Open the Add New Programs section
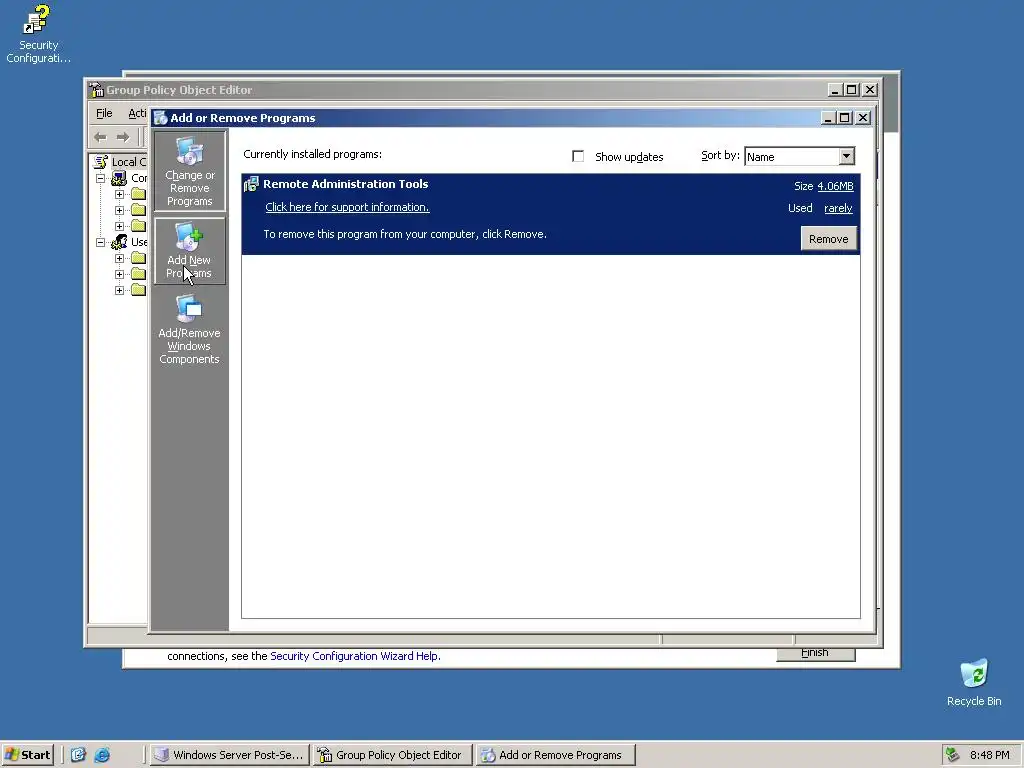 [189, 251]
